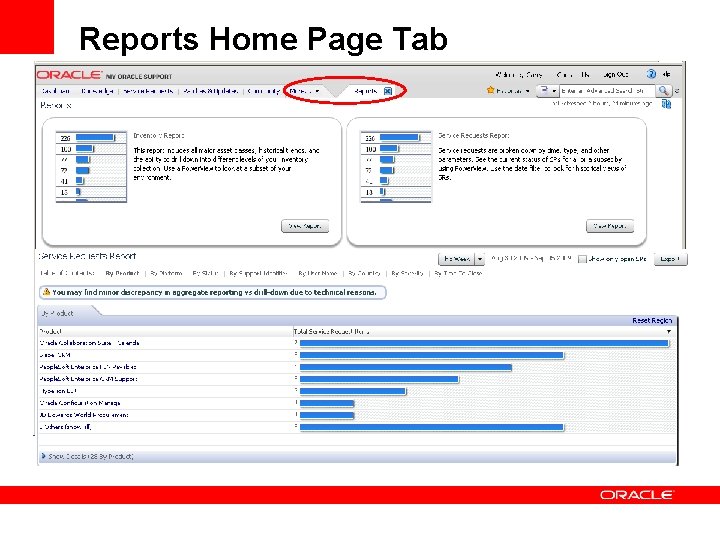
Task: Click the advanced search input field
Action: pyautogui.click(x=607, y=91)
